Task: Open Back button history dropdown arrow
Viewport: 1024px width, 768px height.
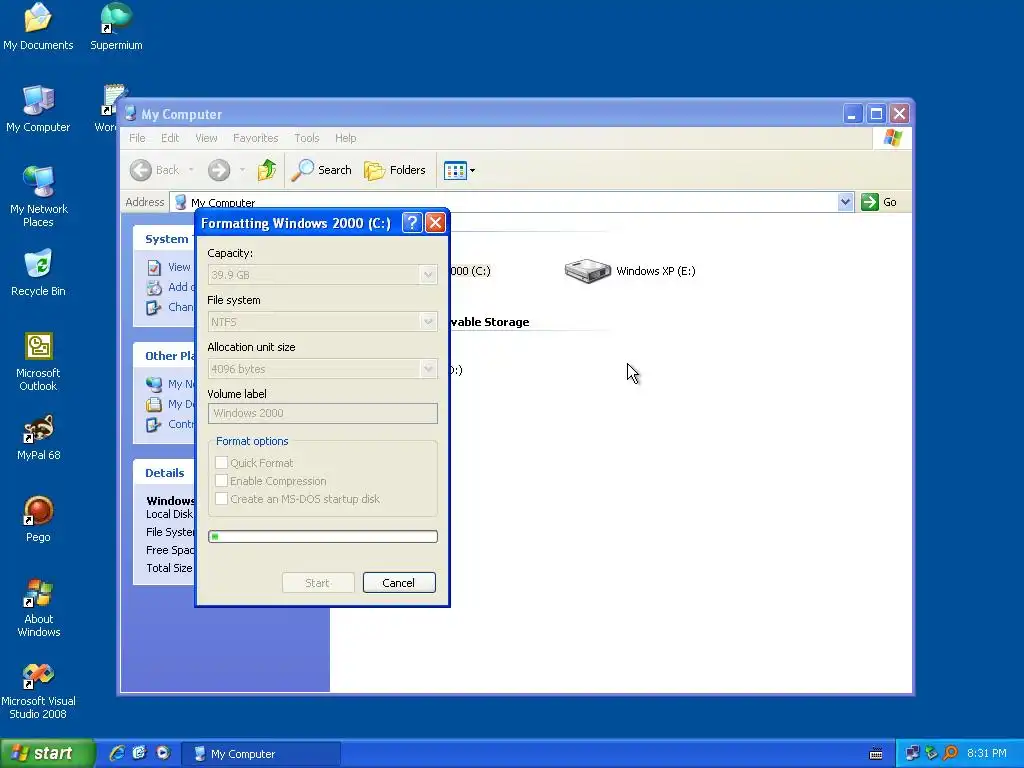Action: coord(191,170)
